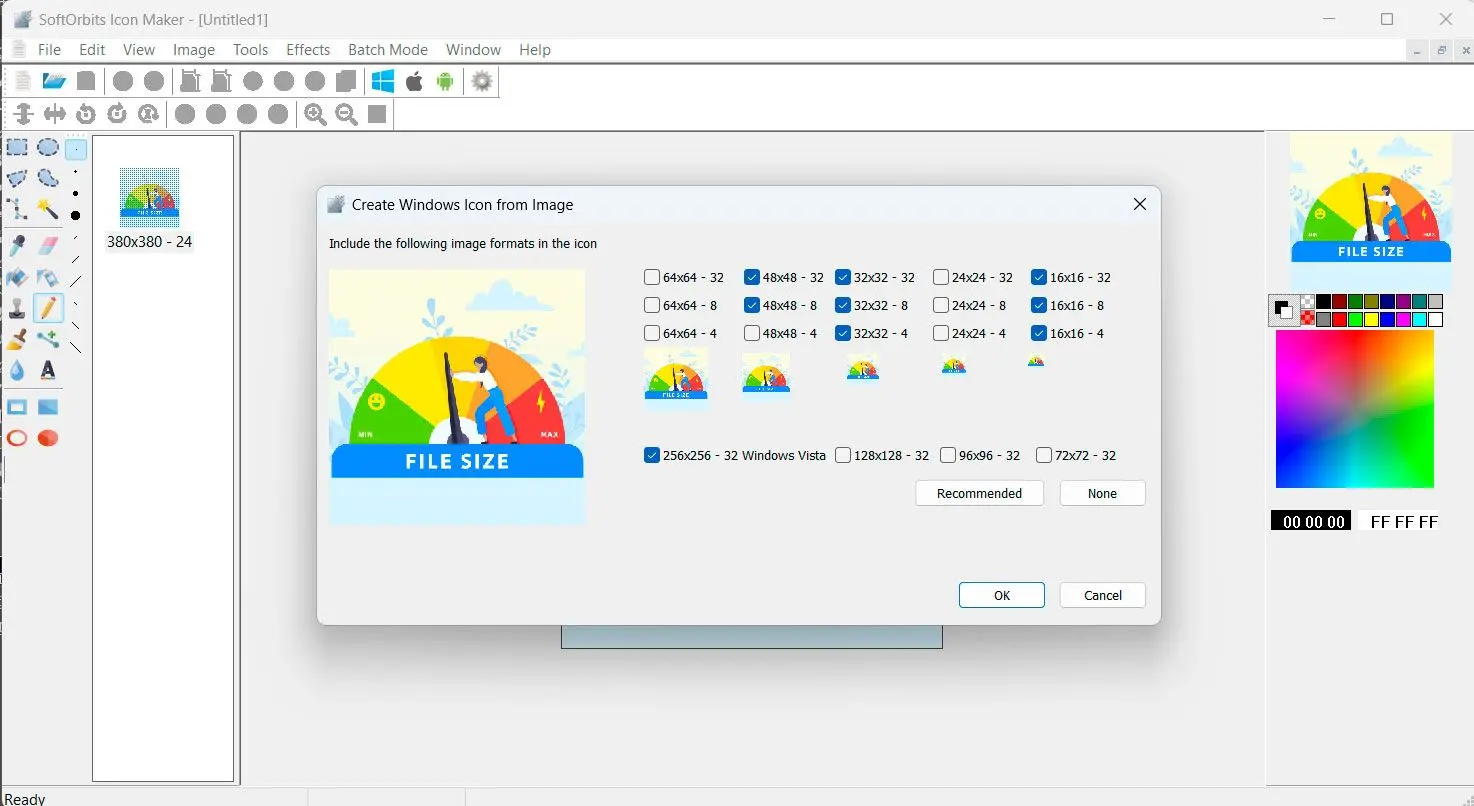Open Windows icon creation mode
Viewport: 1474px width, 806px height.
(x=382, y=81)
